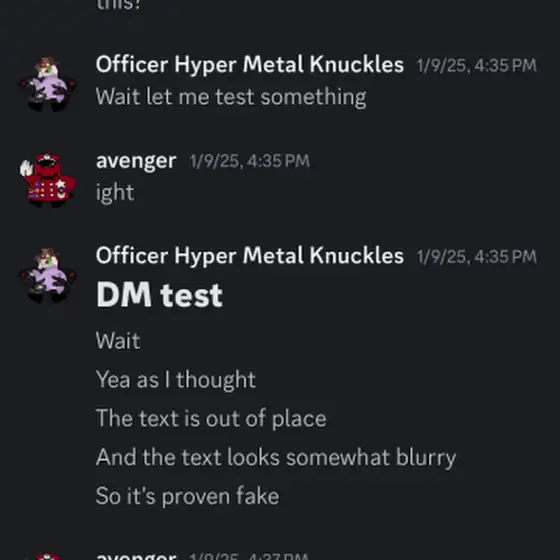Open Officer Hyper Metal Knuckles' avatar at top
The width and height of the screenshot is (560, 560).
click(x=48, y=84)
